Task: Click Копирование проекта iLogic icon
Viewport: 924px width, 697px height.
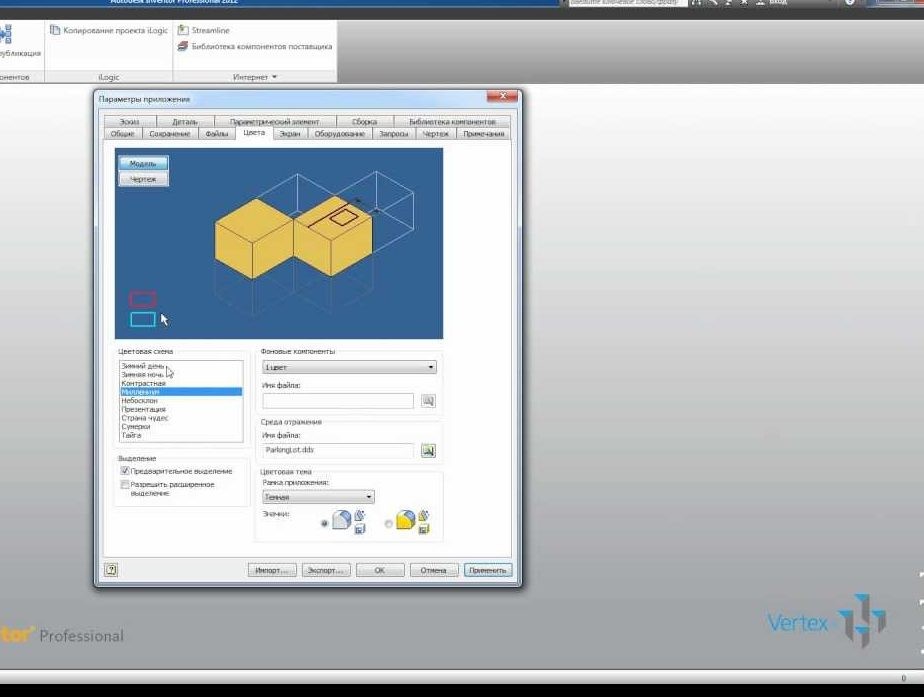Action: pos(55,31)
